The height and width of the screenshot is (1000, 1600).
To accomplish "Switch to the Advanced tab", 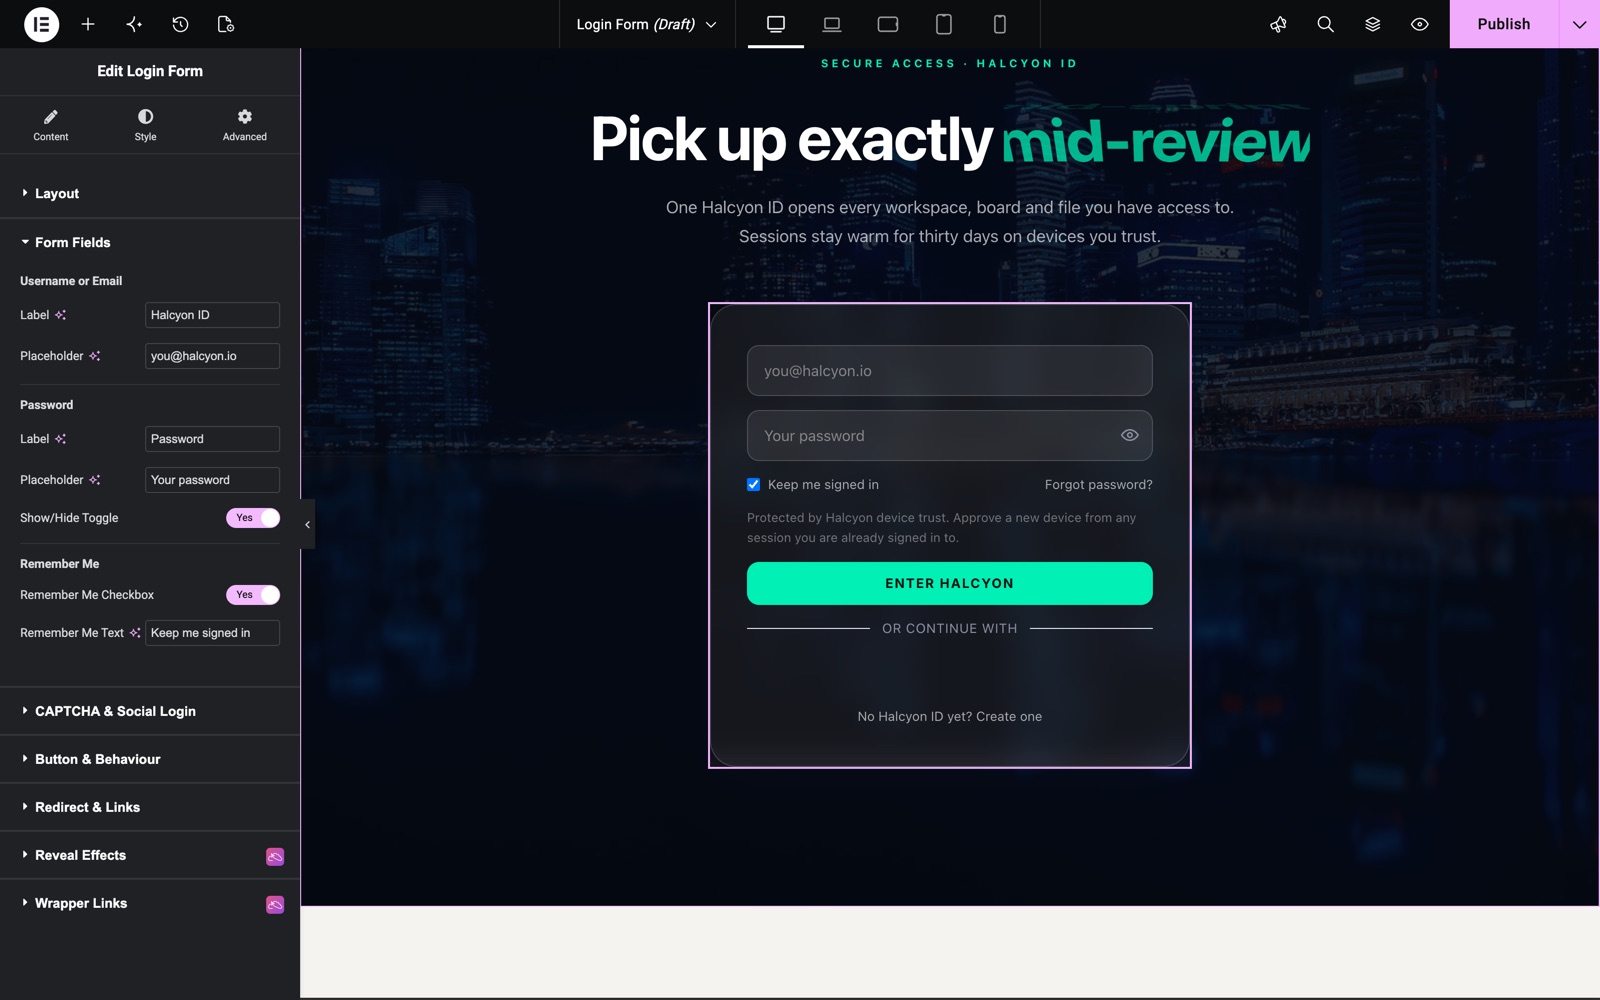I will (x=245, y=125).
